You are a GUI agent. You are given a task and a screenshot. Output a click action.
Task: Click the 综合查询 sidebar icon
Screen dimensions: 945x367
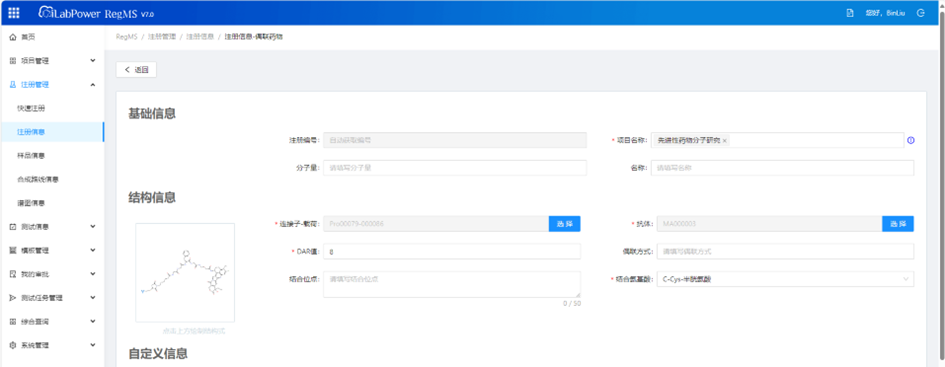(x=13, y=322)
